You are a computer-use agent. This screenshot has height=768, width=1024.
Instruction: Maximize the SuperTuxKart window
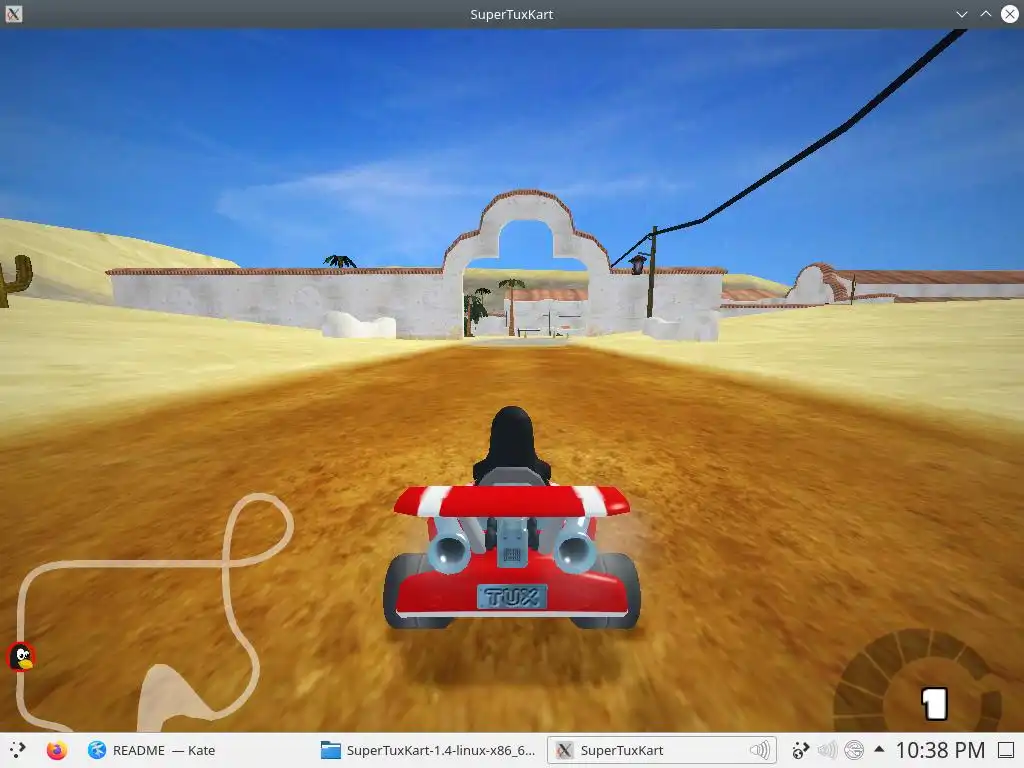pos(985,14)
